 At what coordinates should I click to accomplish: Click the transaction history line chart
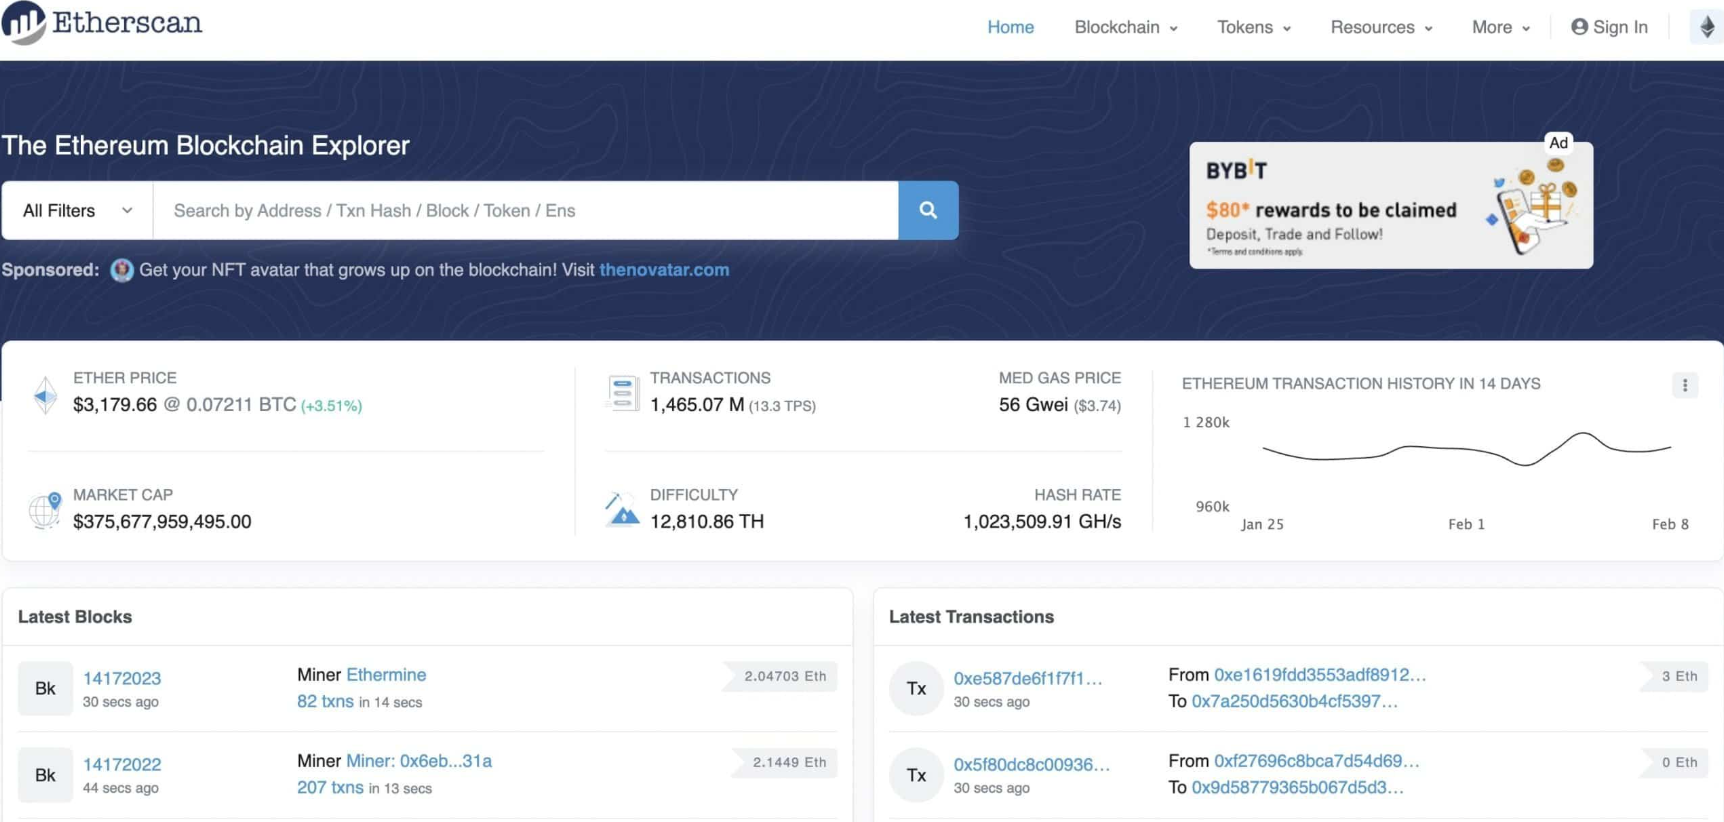(x=1467, y=449)
